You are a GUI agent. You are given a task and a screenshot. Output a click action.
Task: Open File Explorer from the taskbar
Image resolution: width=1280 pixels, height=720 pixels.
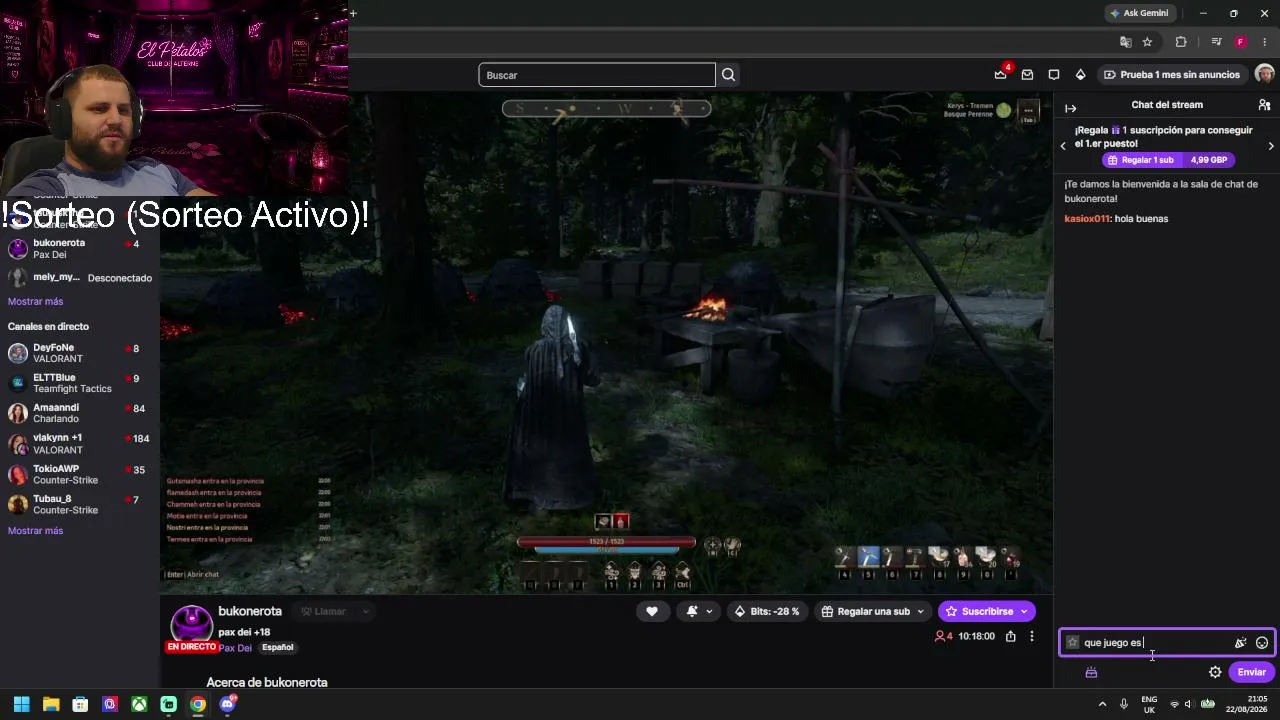tap(51, 704)
